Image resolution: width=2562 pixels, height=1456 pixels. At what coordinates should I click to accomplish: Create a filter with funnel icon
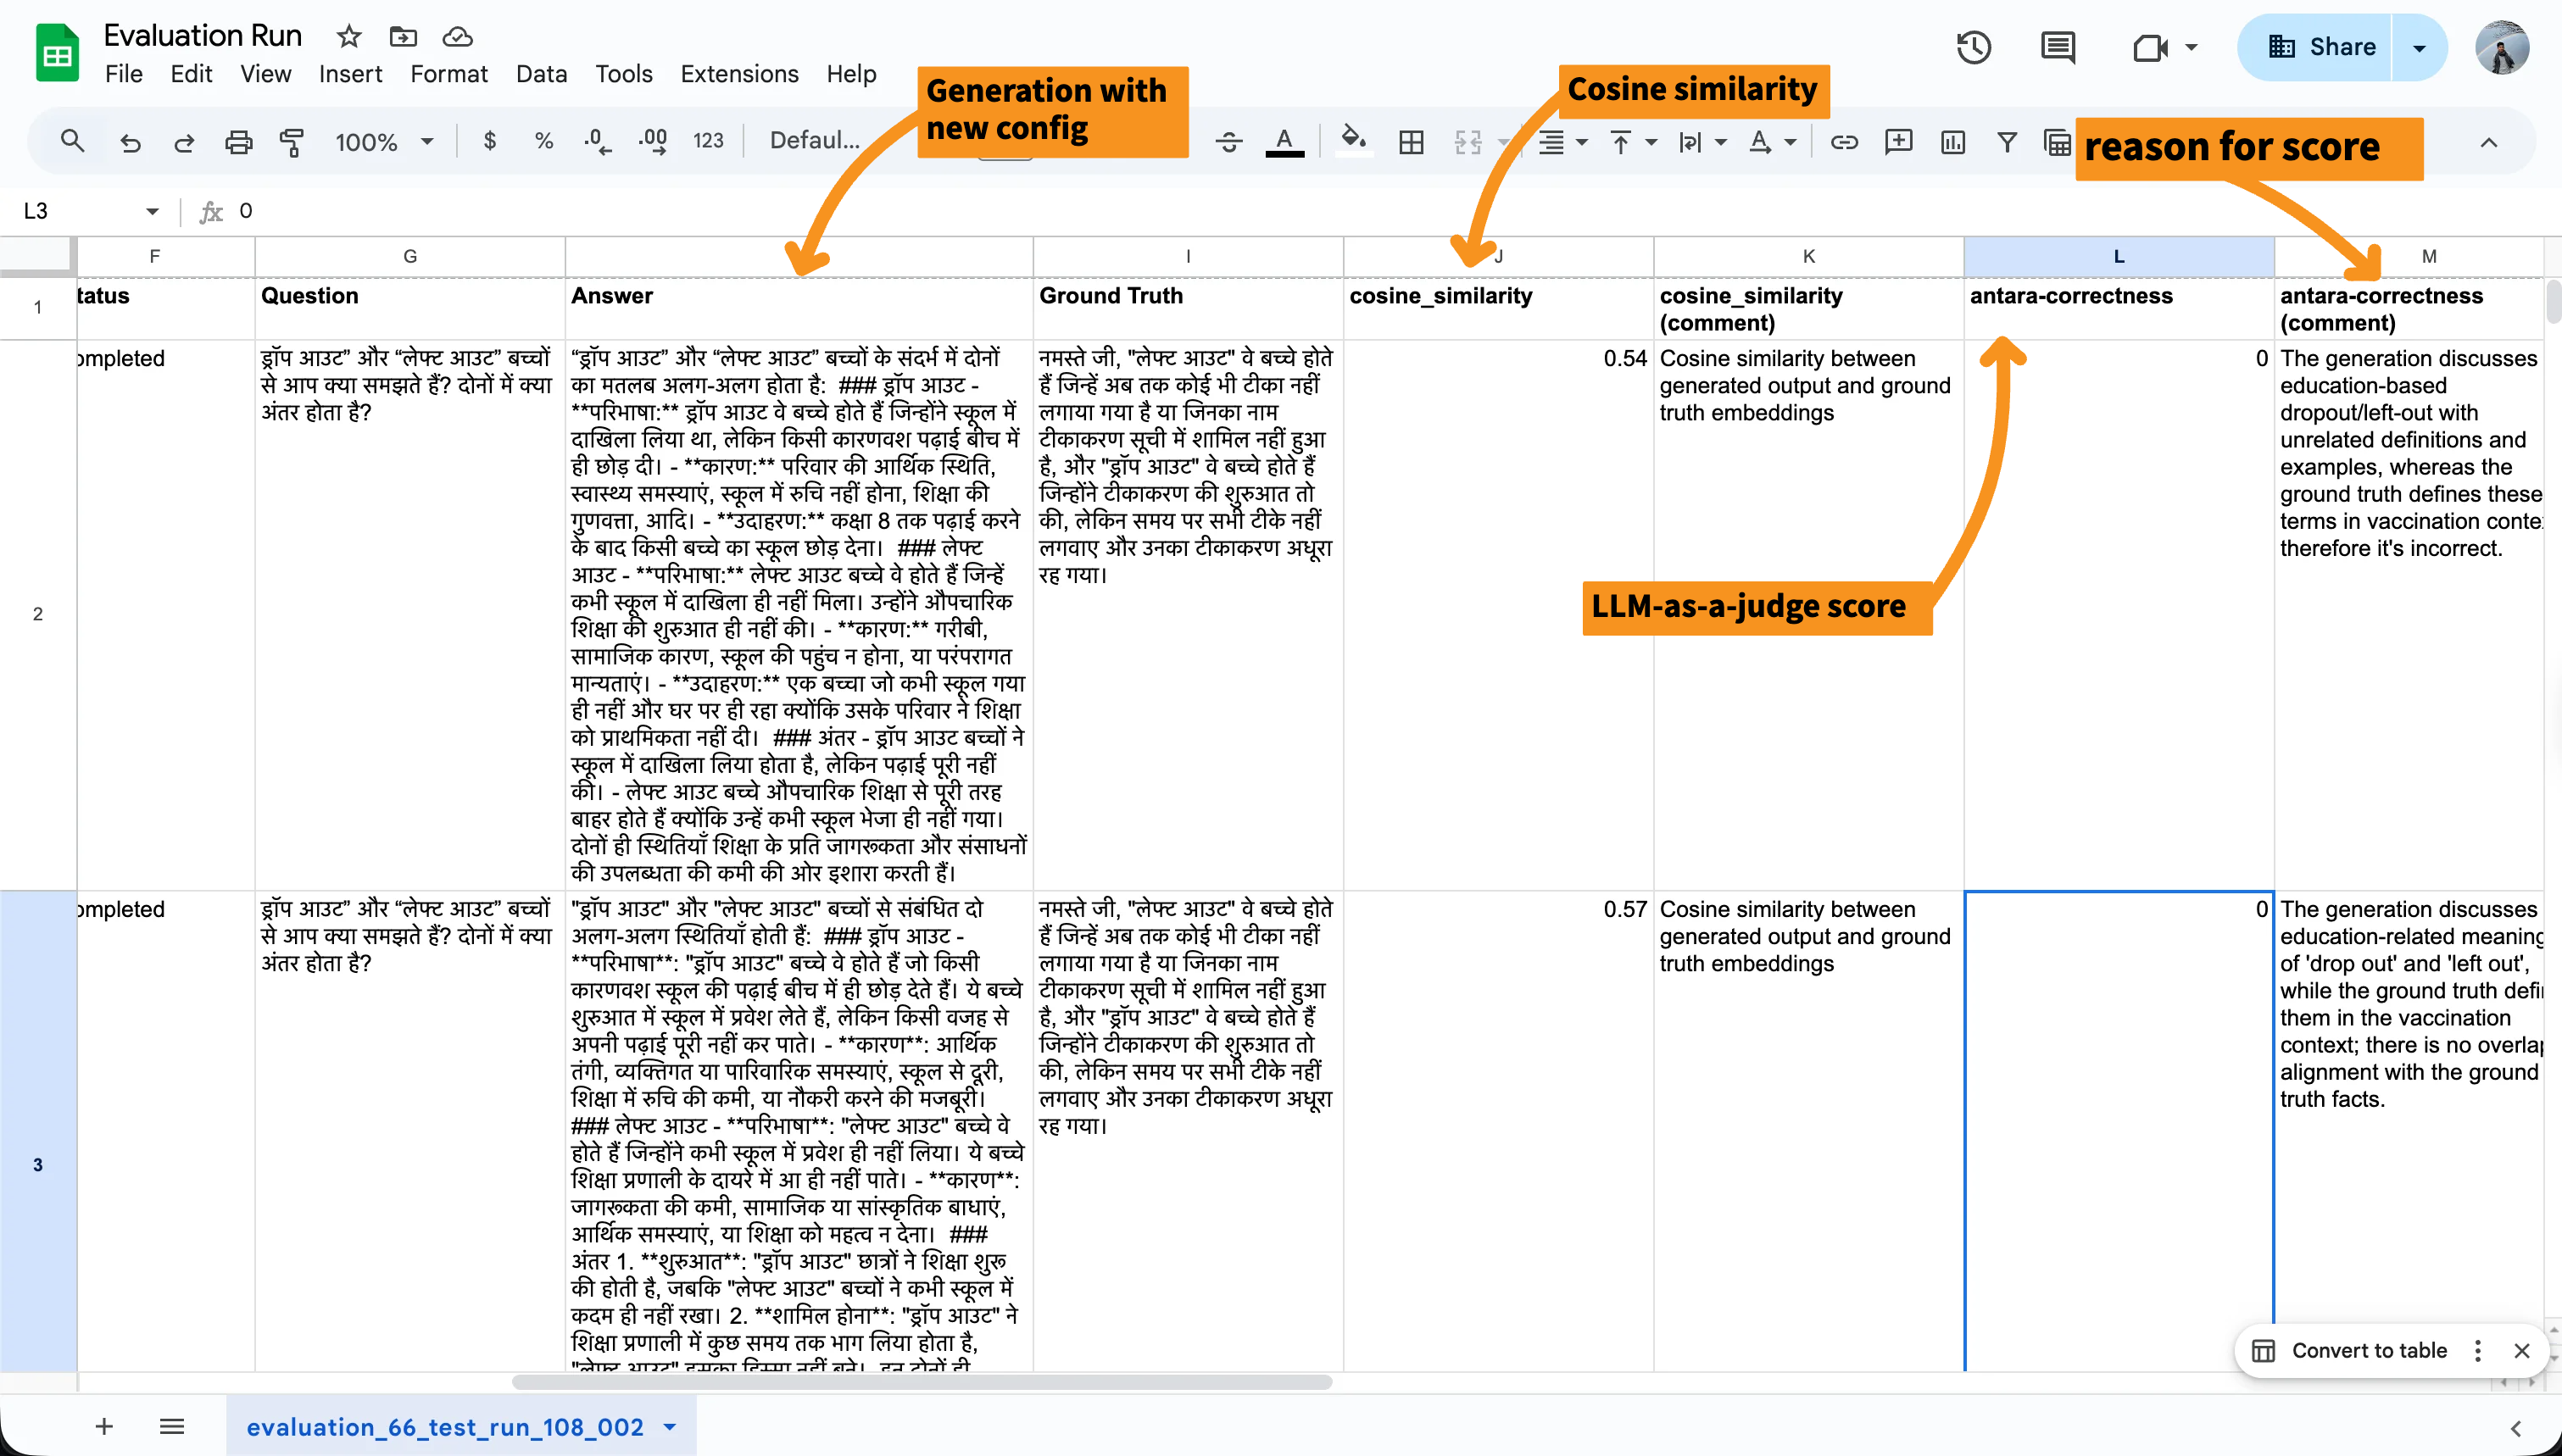click(x=2006, y=142)
